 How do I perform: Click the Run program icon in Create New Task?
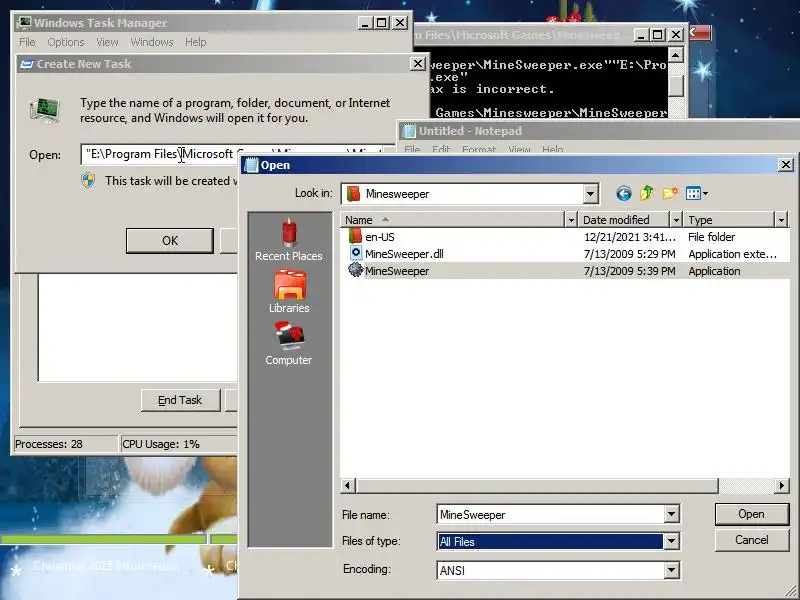tap(45, 110)
